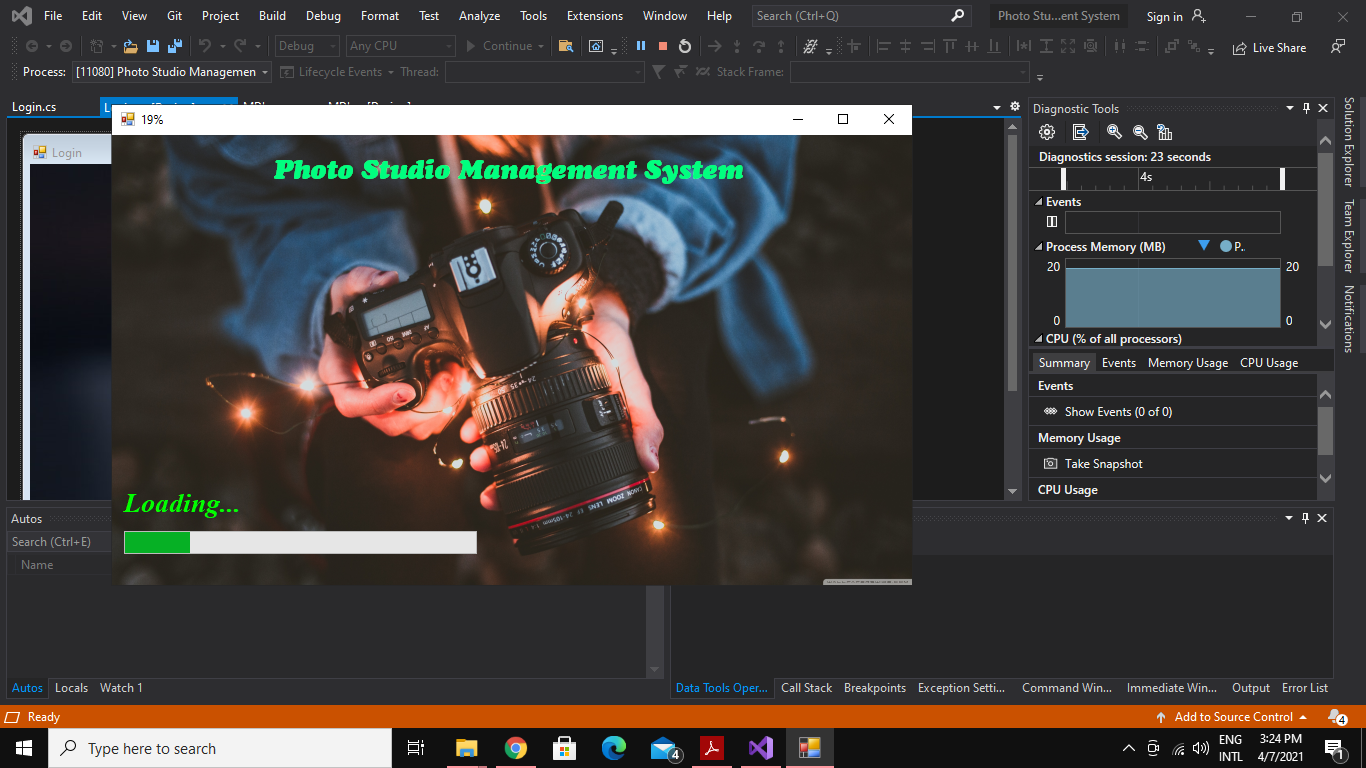Click the Take Snapshot camera icon
Image resolution: width=1366 pixels, height=768 pixels.
point(1050,463)
